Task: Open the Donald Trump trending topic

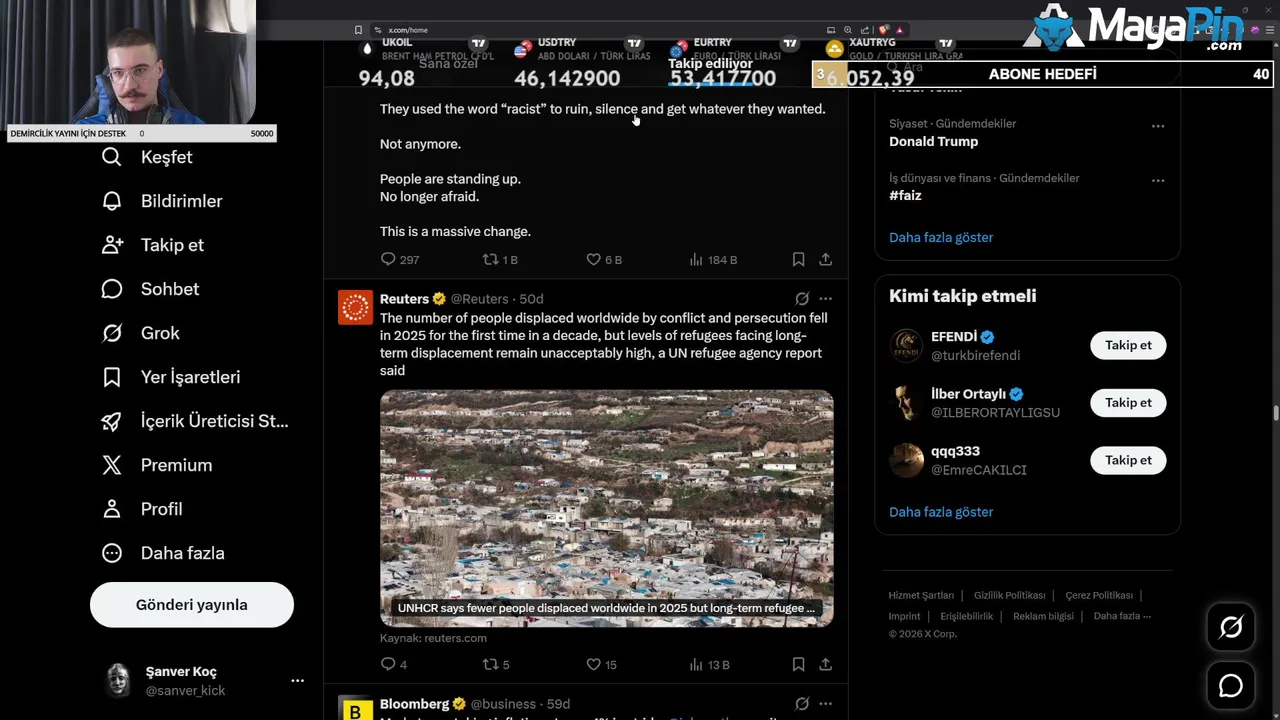Action: (933, 142)
